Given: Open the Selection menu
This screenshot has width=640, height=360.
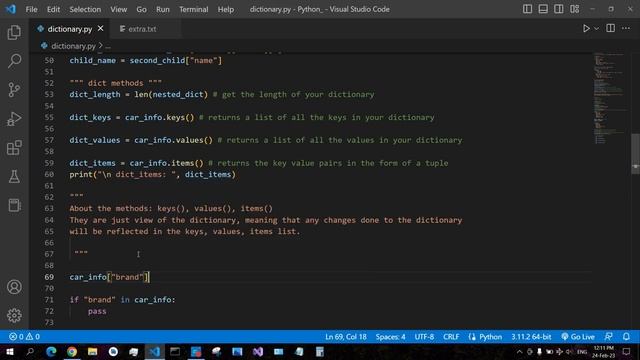Looking at the screenshot, I should (x=85, y=9).
